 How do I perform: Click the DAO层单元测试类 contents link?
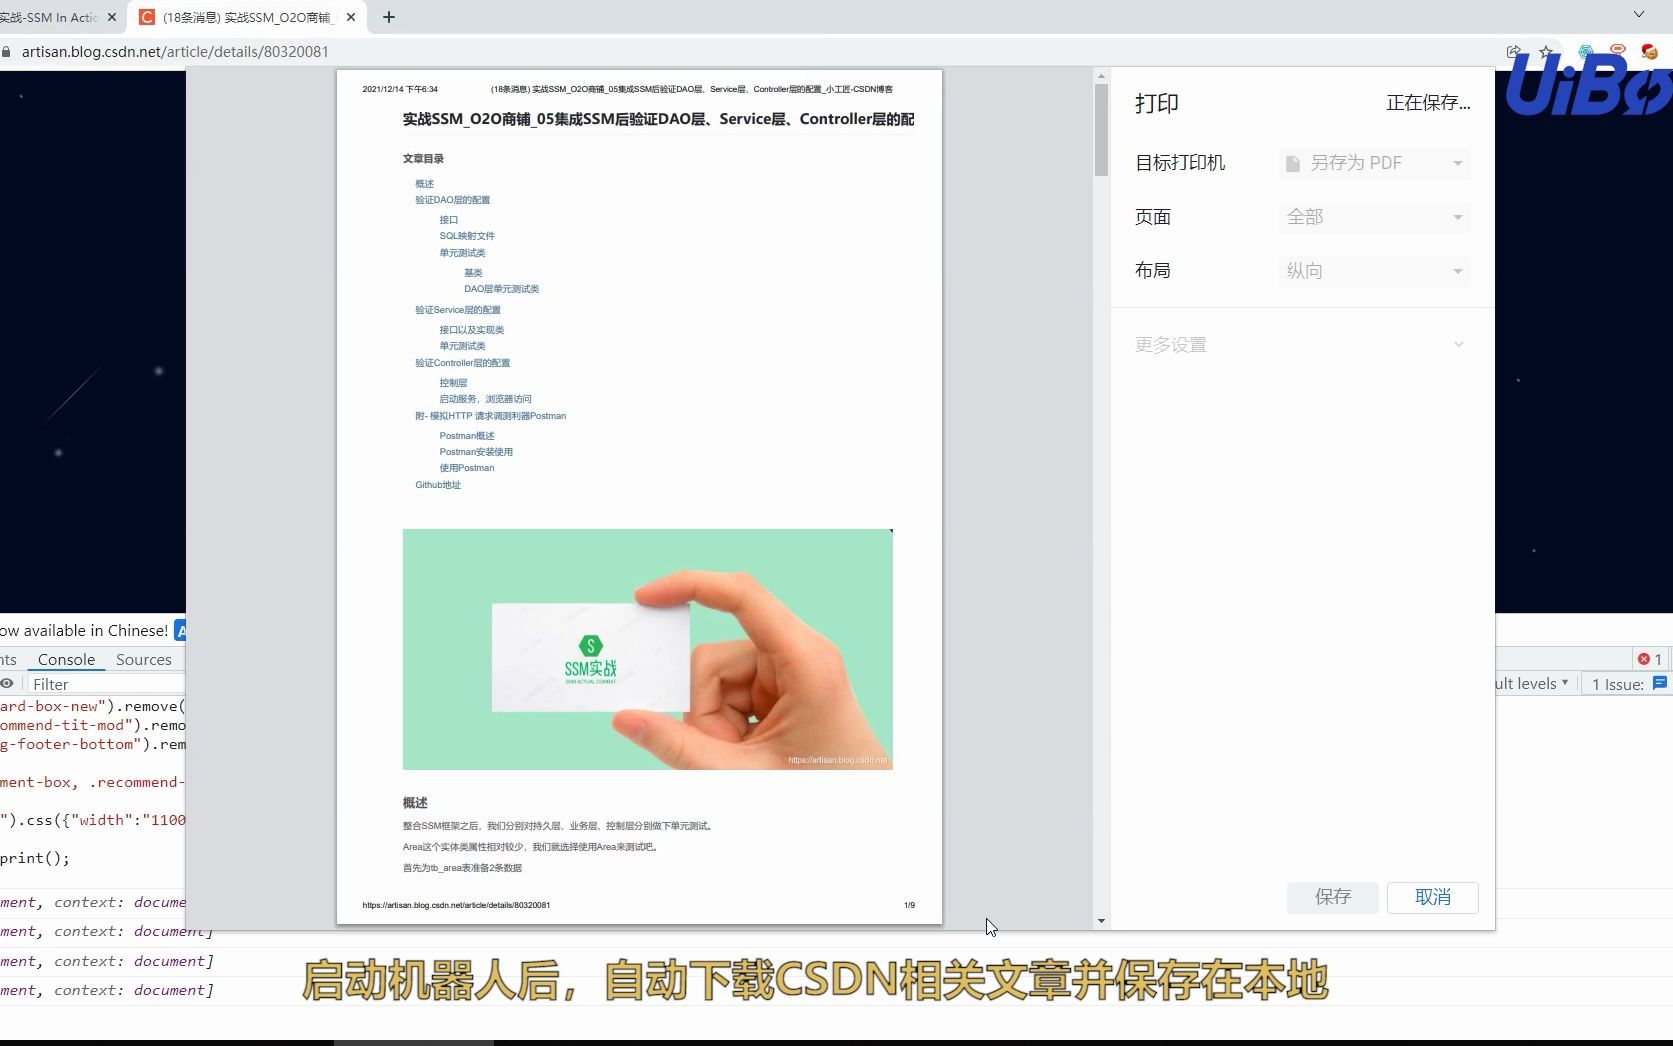[x=502, y=289]
